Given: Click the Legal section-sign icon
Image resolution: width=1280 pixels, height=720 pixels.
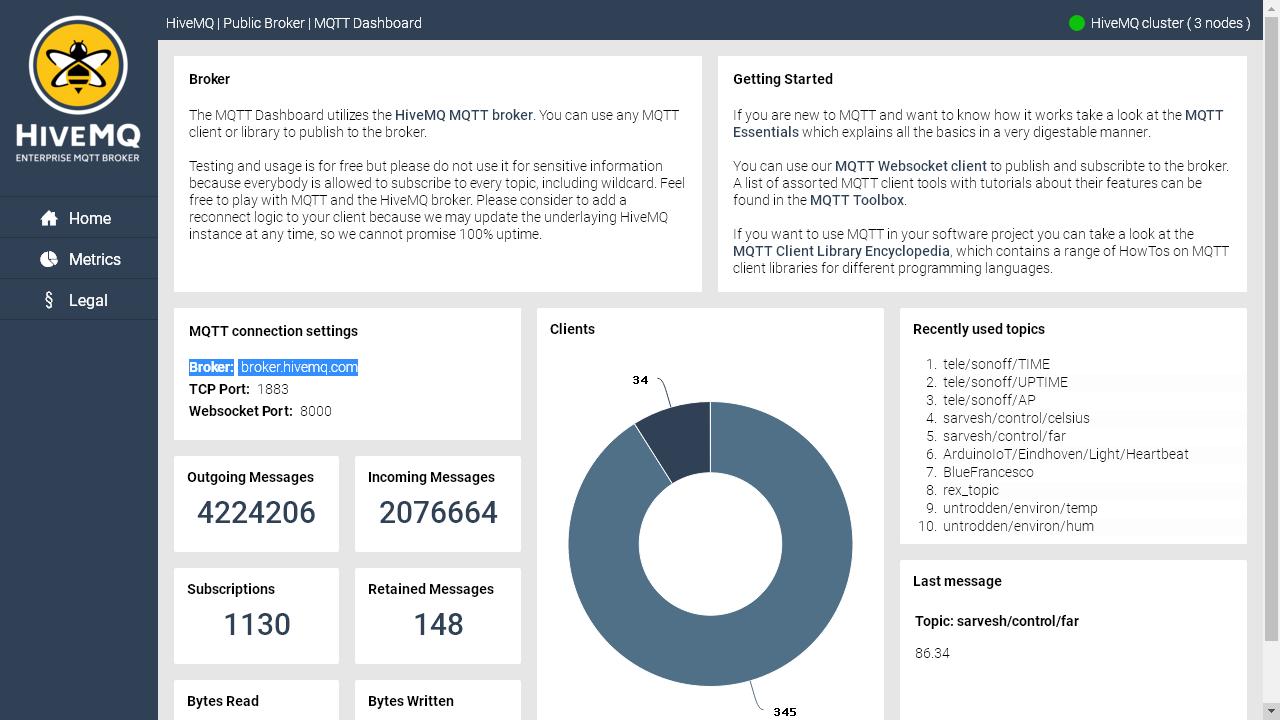Looking at the screenshot, I should click(x=49, y=300).
